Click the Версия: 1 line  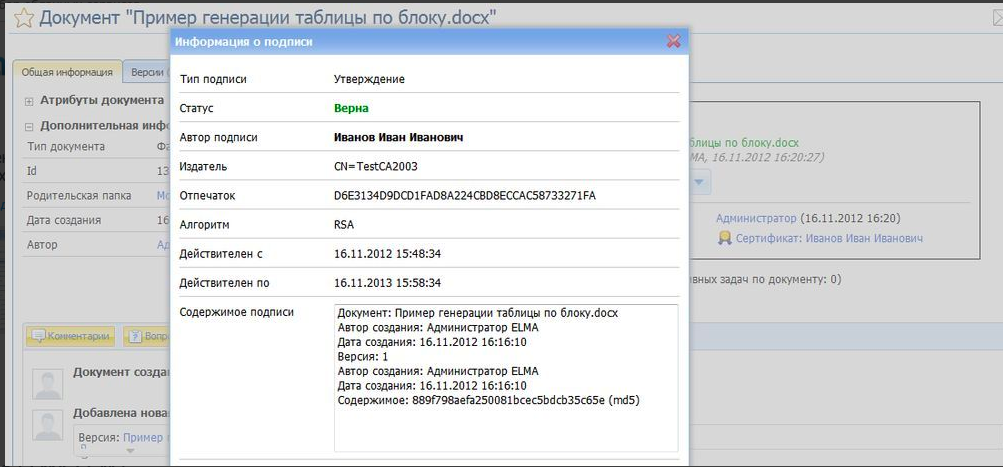(363, 356)
